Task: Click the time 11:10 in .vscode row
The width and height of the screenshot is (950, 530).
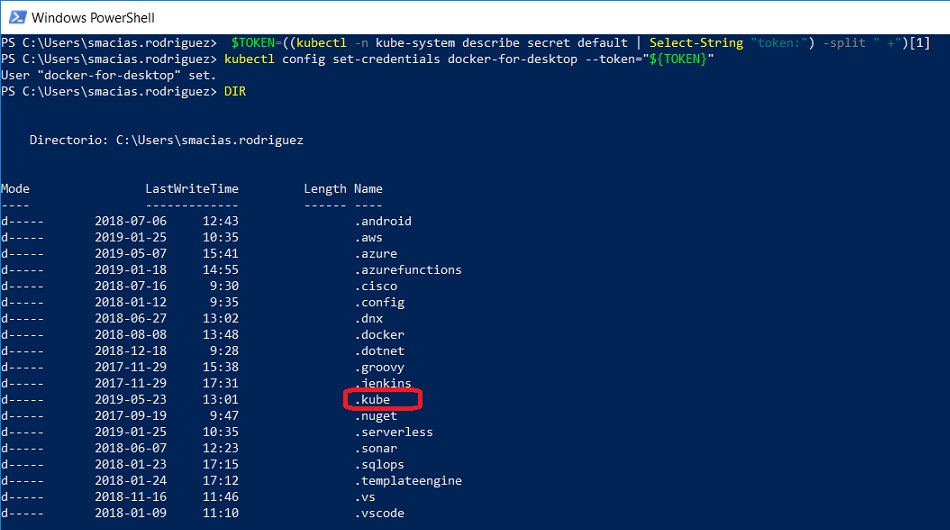Action: [x=221, y=513]
